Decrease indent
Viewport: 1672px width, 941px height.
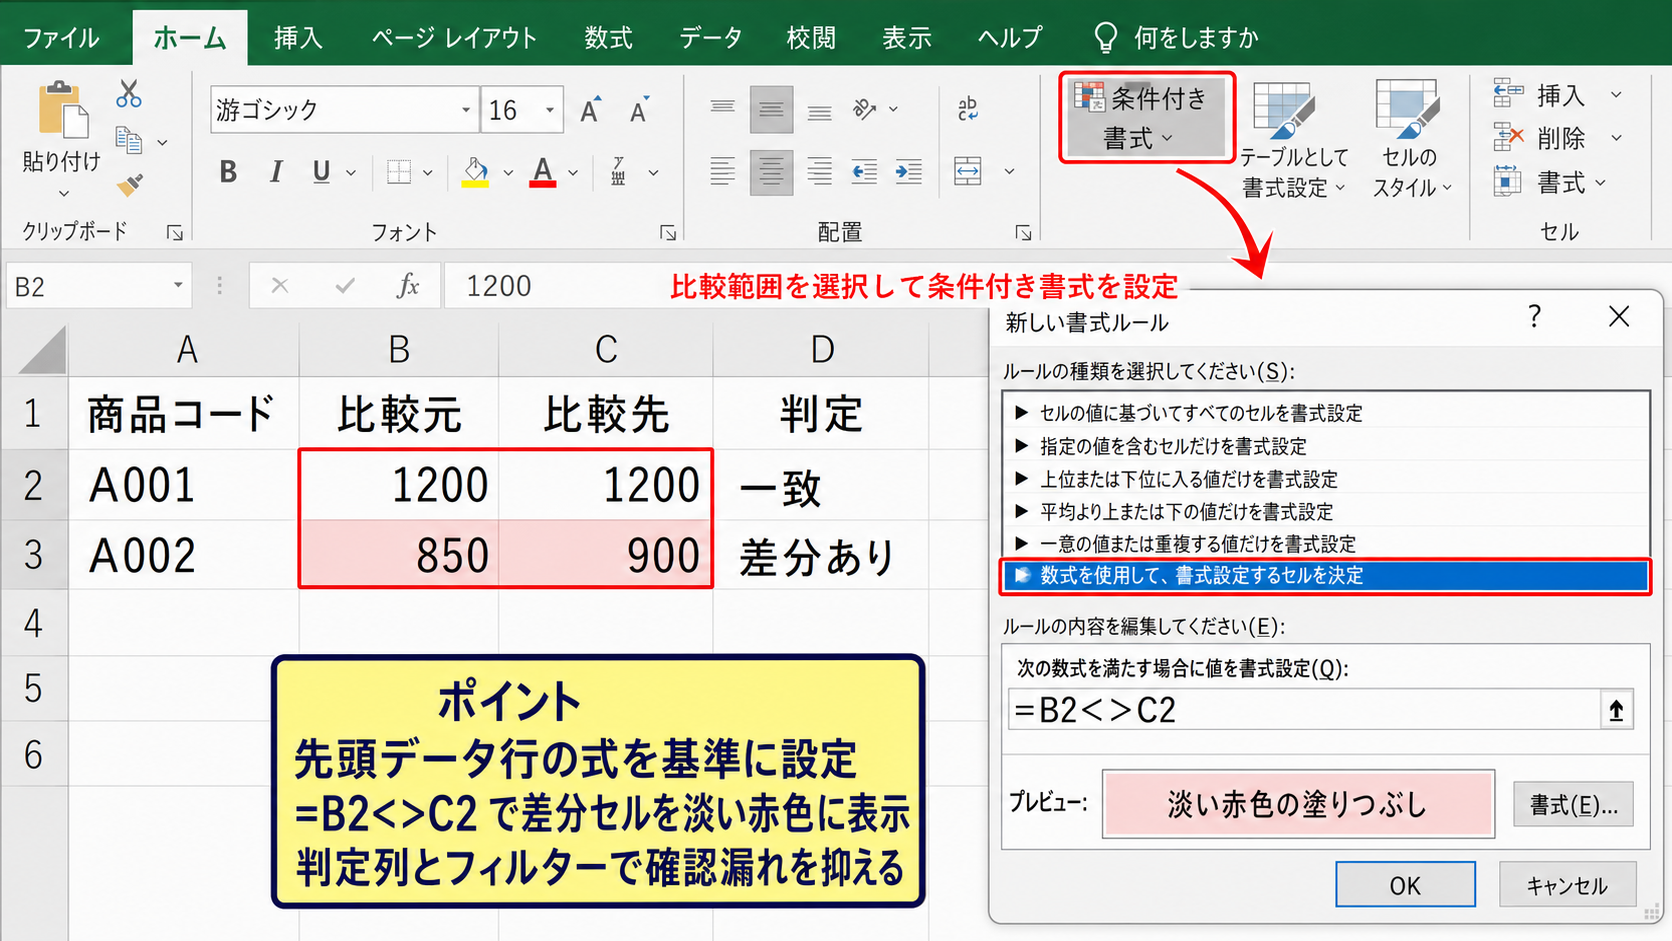(864, 172)
